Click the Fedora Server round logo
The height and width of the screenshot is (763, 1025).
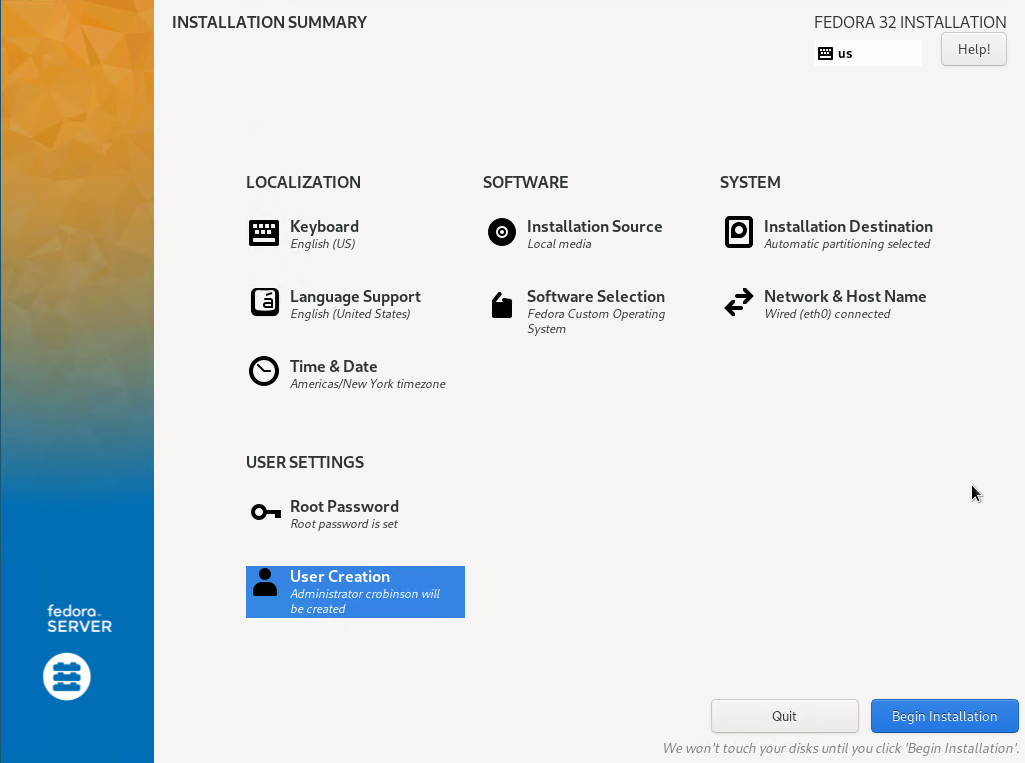pyautogui.click(x=67, y=677)
